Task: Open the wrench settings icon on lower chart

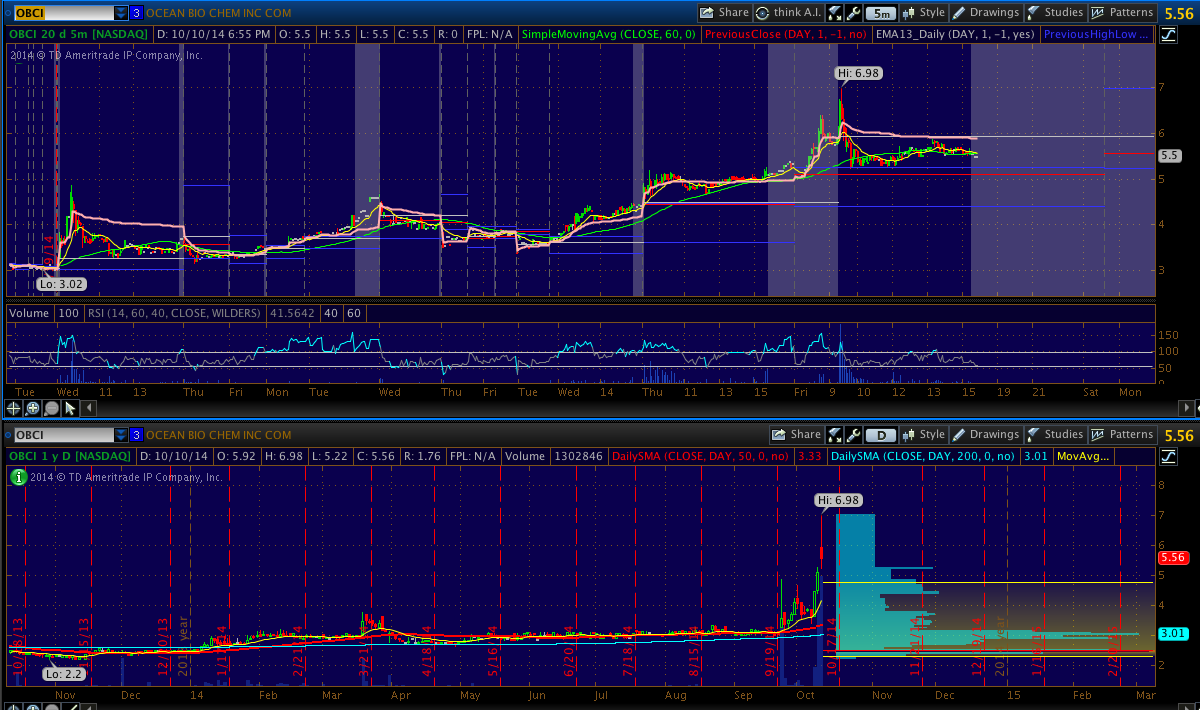Action: click(853, 435)
